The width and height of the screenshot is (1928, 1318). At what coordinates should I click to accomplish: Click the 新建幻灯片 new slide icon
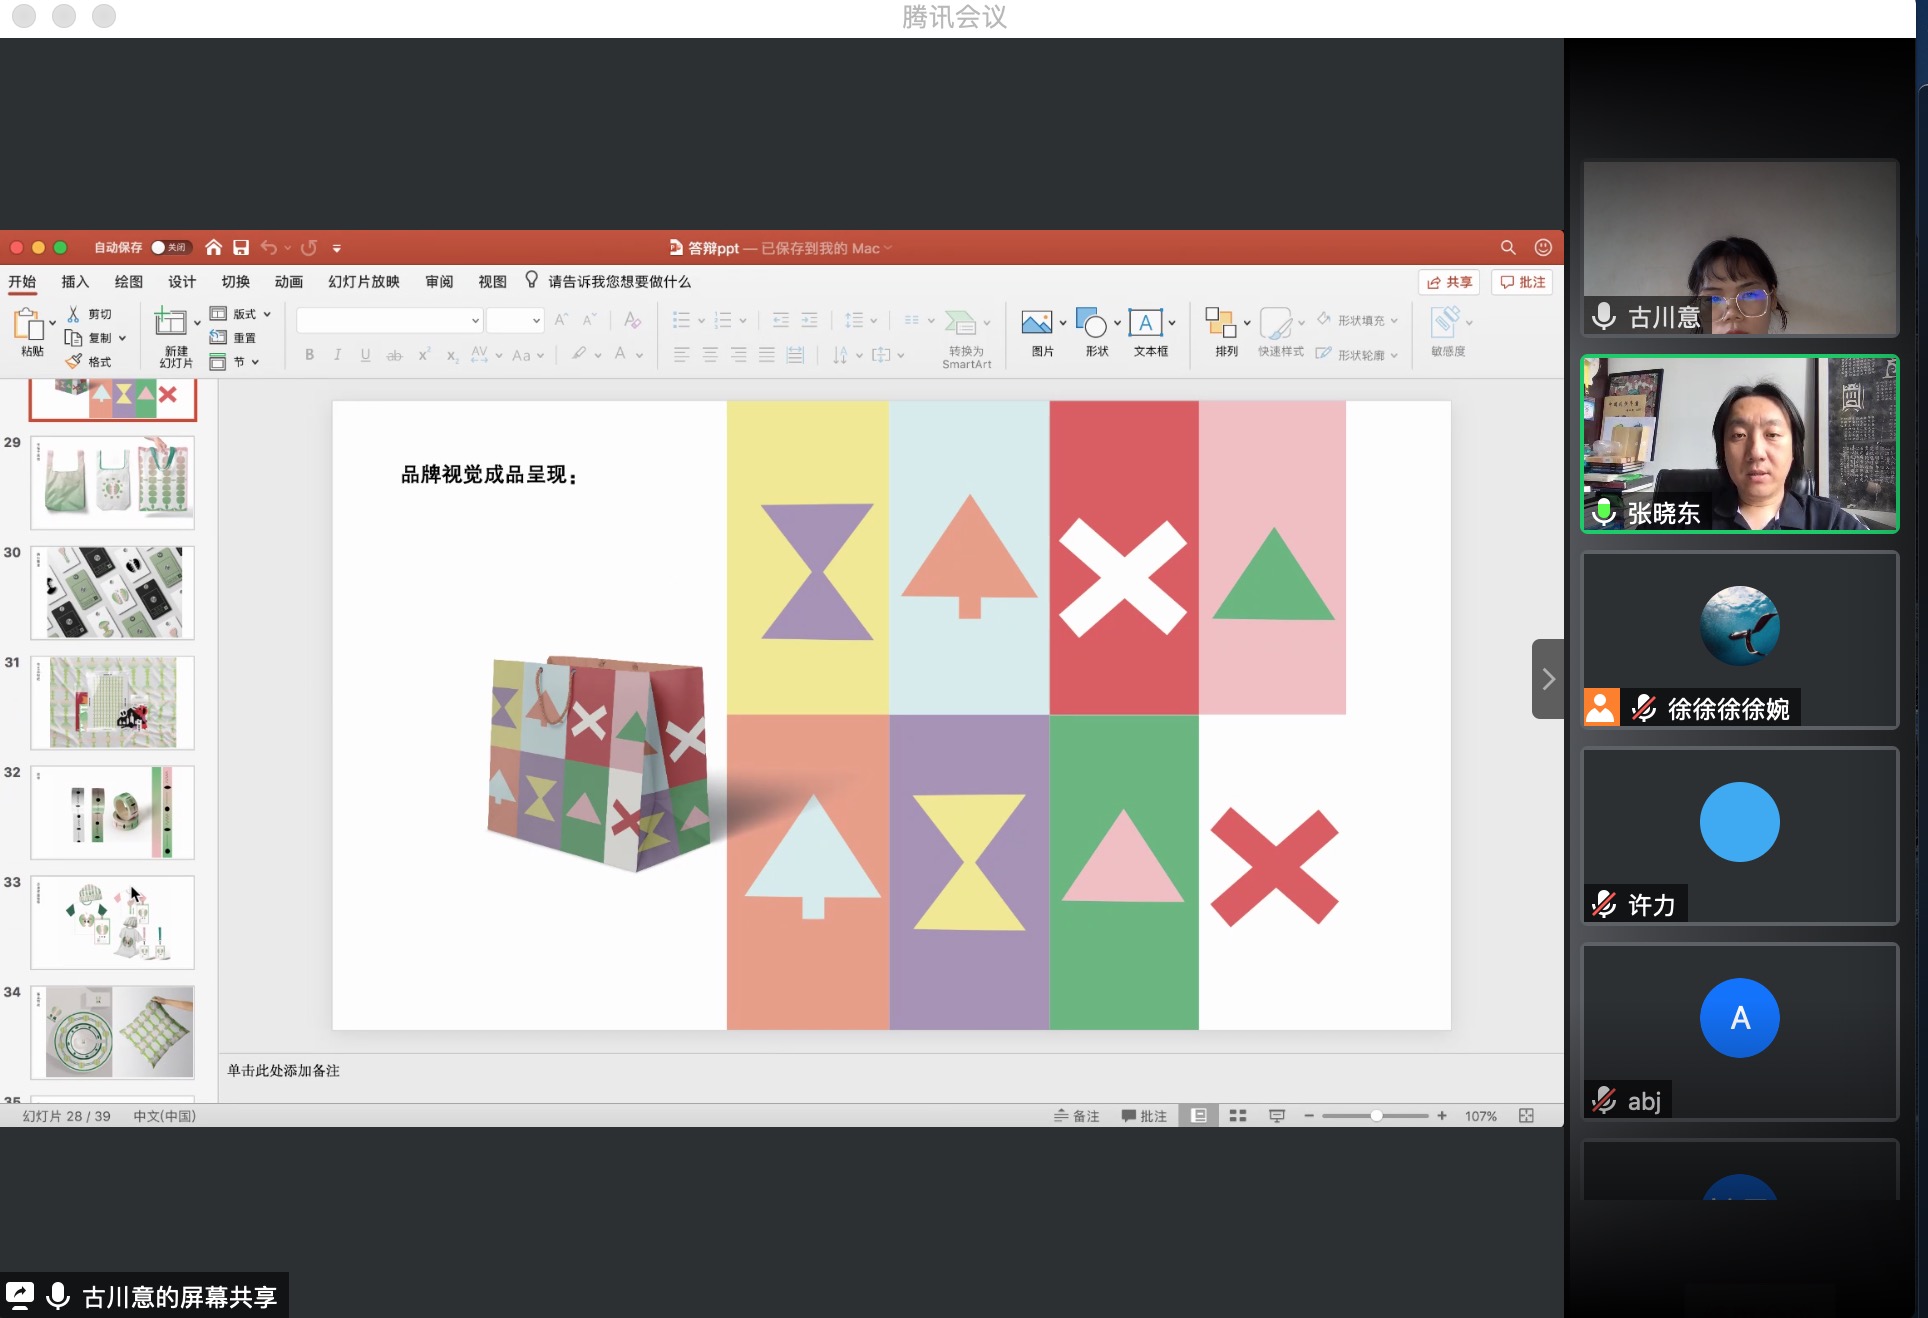[x=170, y=323]
